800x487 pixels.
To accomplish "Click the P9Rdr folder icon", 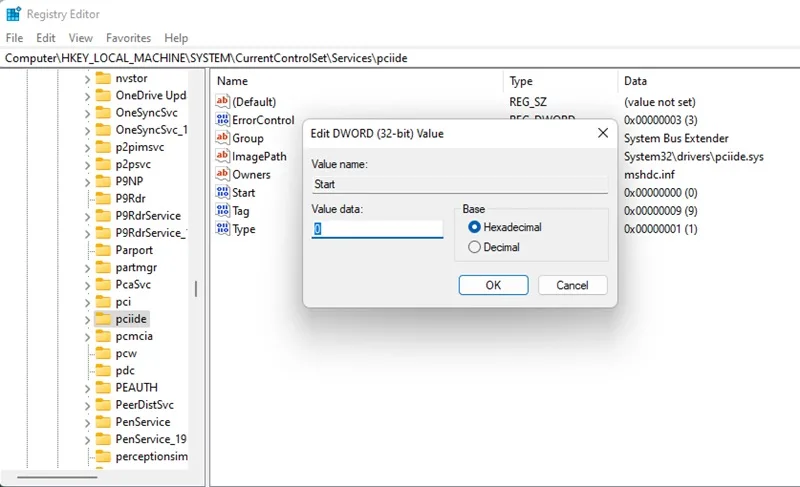I will click(103, 198).
